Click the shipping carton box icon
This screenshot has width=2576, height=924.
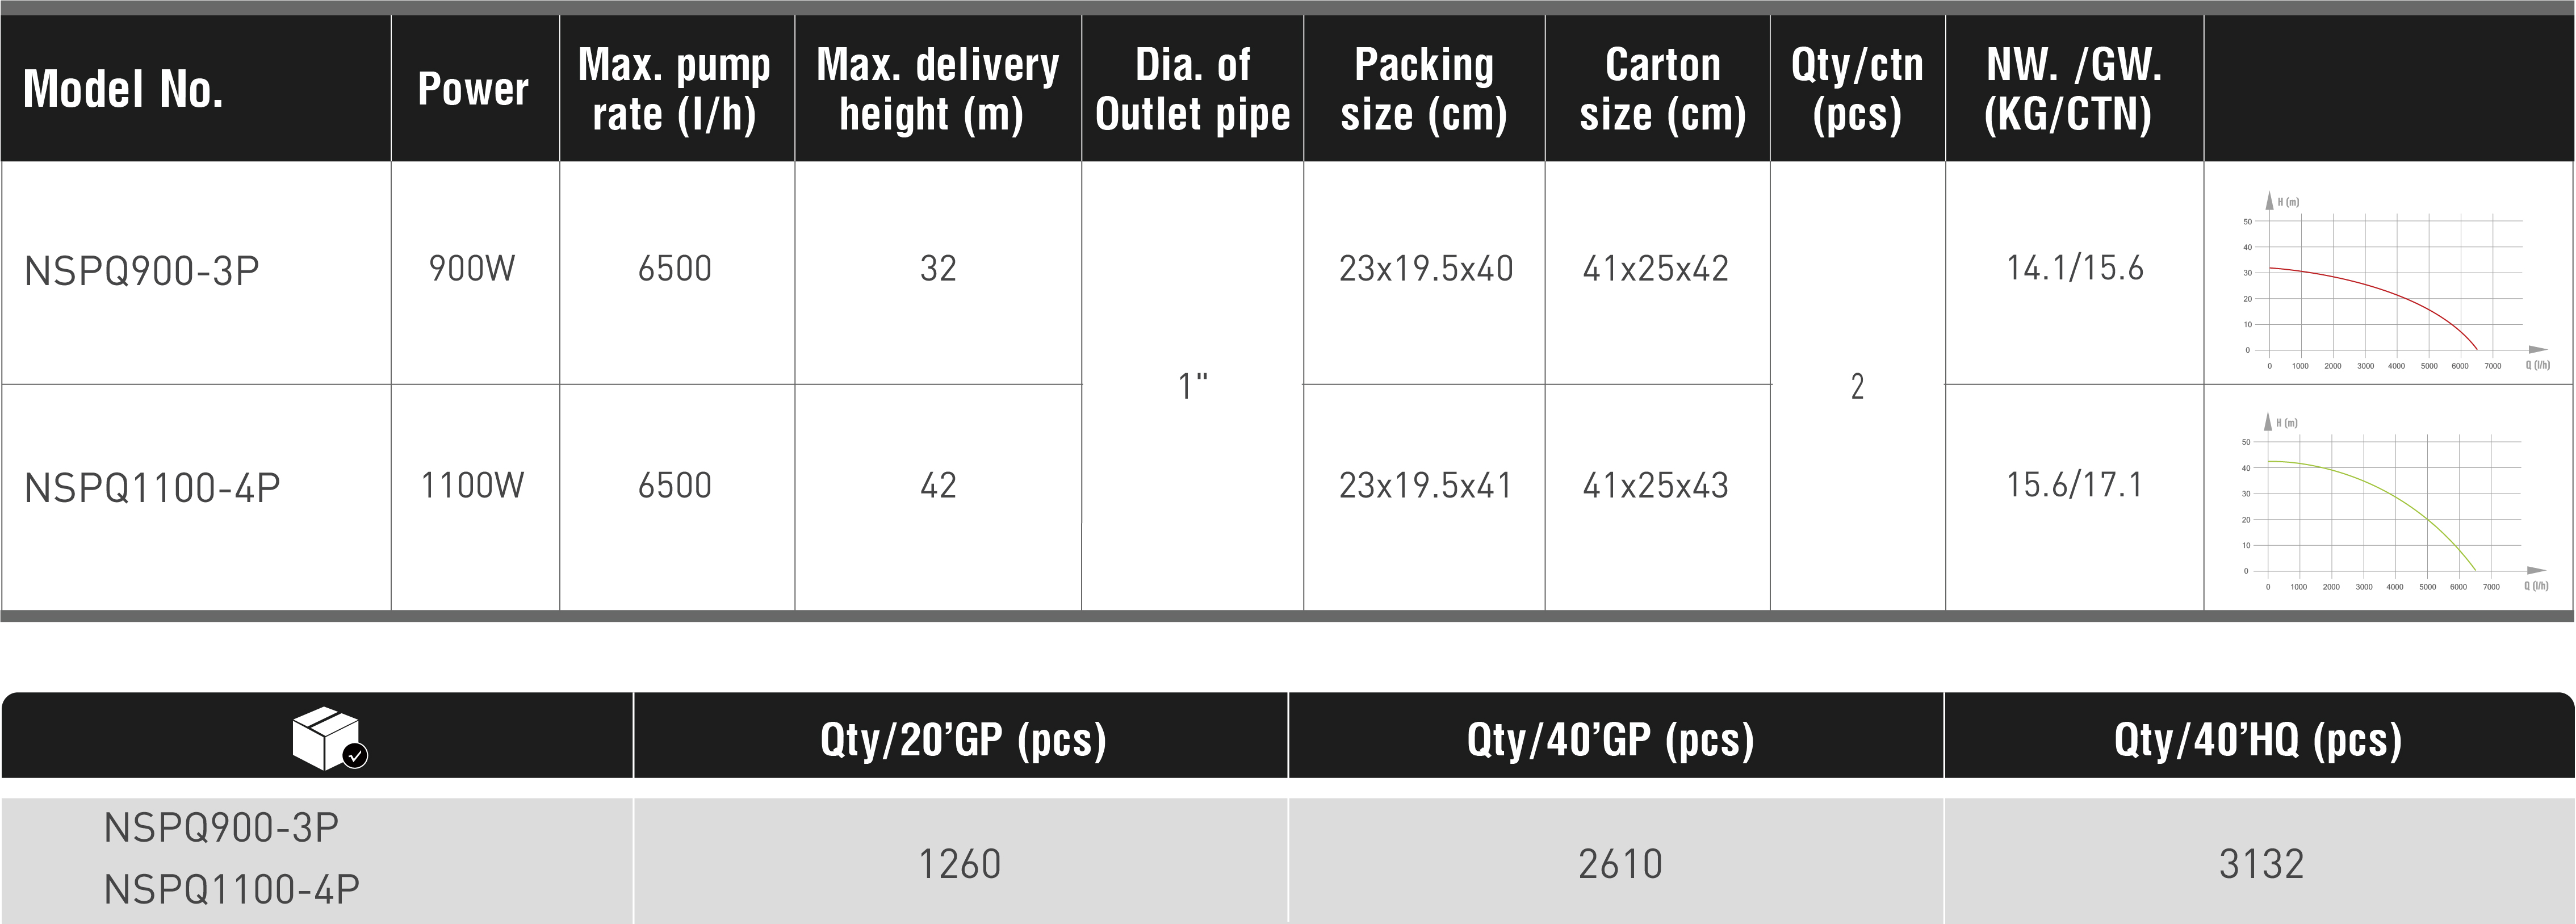click(328, 740)
